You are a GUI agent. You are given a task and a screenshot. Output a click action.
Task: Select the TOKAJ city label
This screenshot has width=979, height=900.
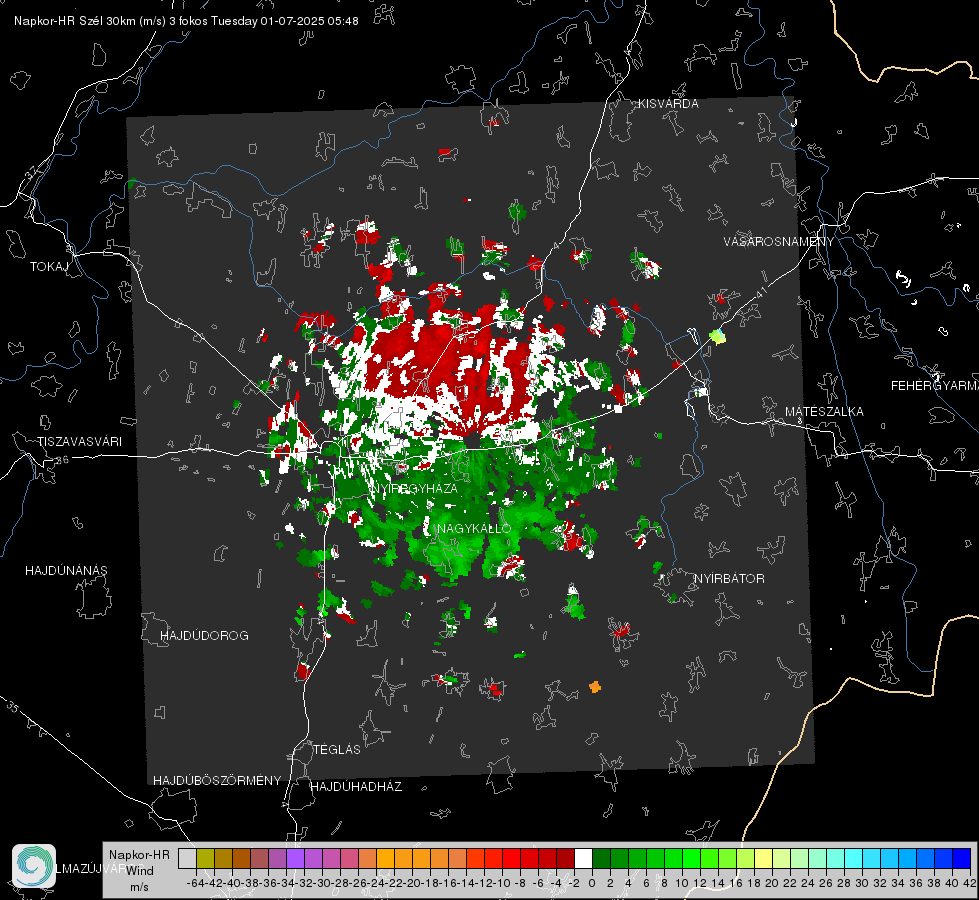point(49,267)
